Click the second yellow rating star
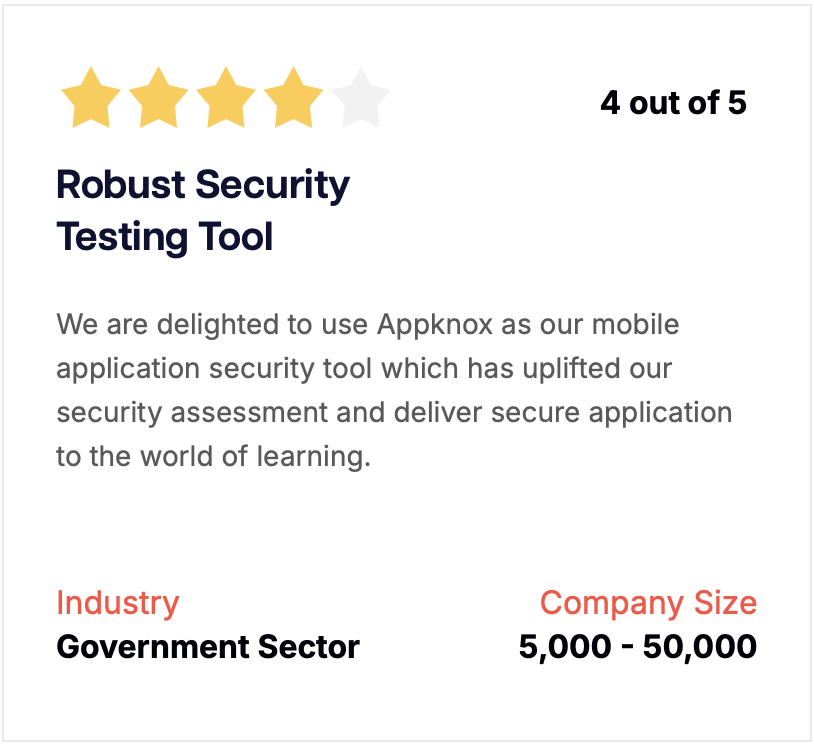This screenshot has width=814, height=746. point(158,98)
